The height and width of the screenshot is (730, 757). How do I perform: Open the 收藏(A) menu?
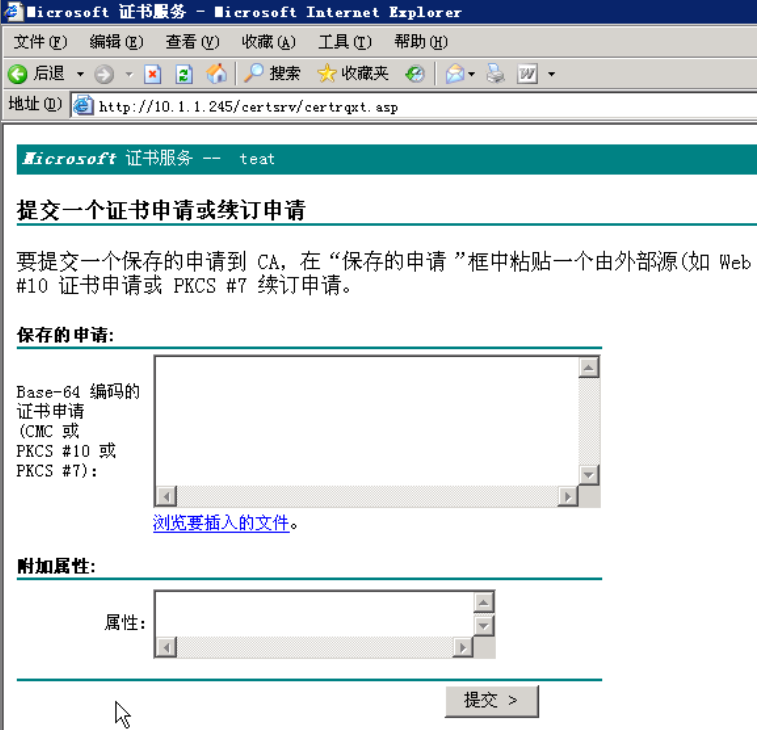point(268,42)
